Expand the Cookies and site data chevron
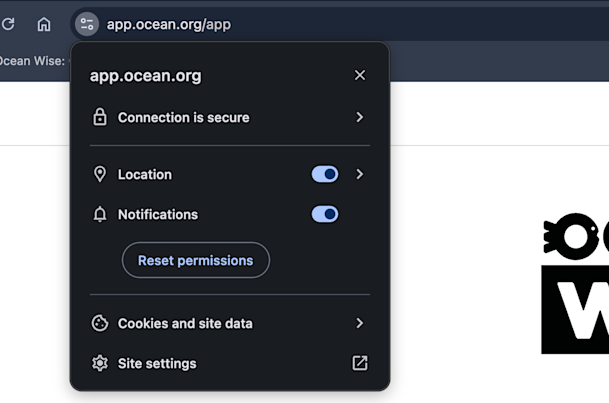The width and height of the screenshot is (609, 403). (360, 323)
